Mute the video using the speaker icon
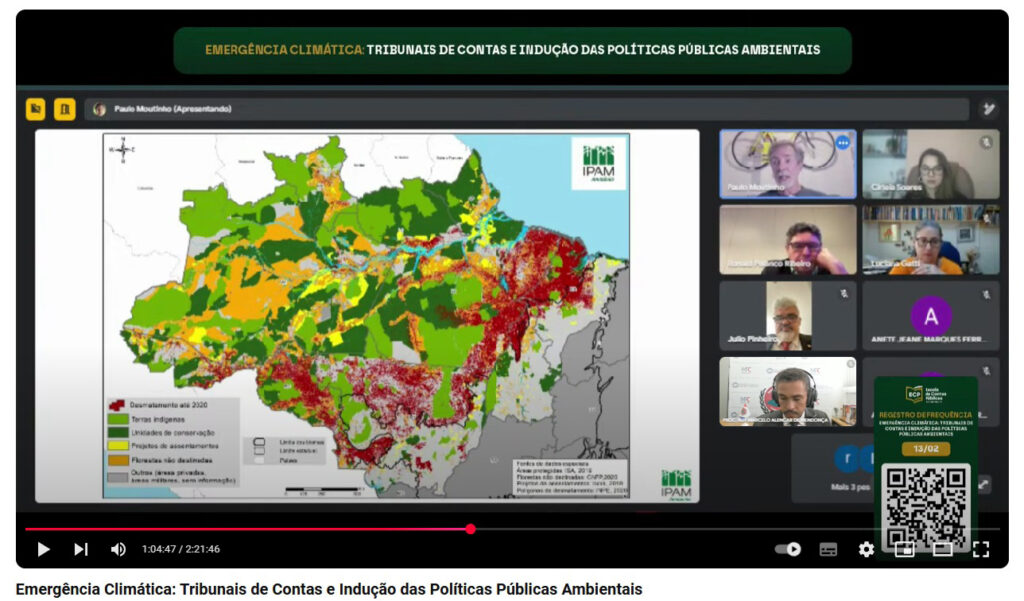Screen dimensions: 1024x601 tap(118, 549)
